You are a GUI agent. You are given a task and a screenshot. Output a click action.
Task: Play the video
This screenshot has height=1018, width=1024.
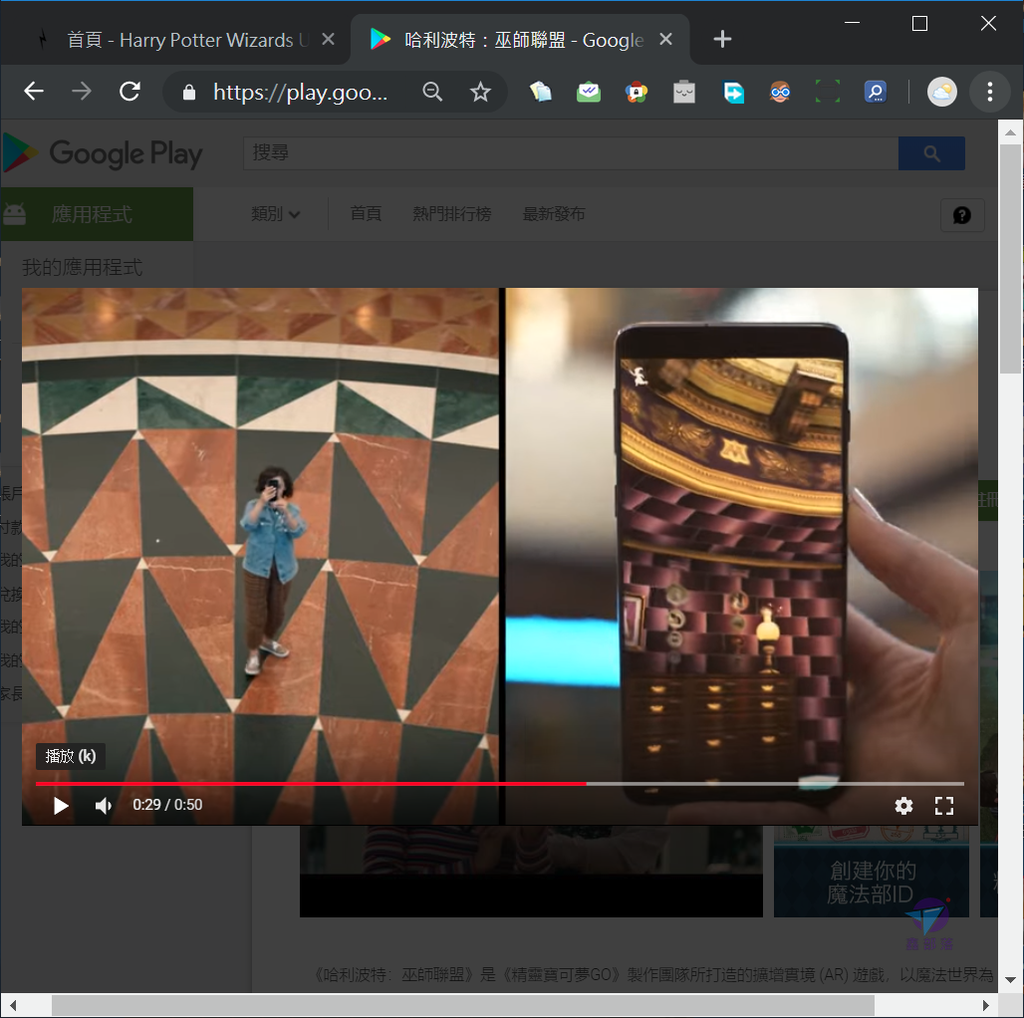61,806
